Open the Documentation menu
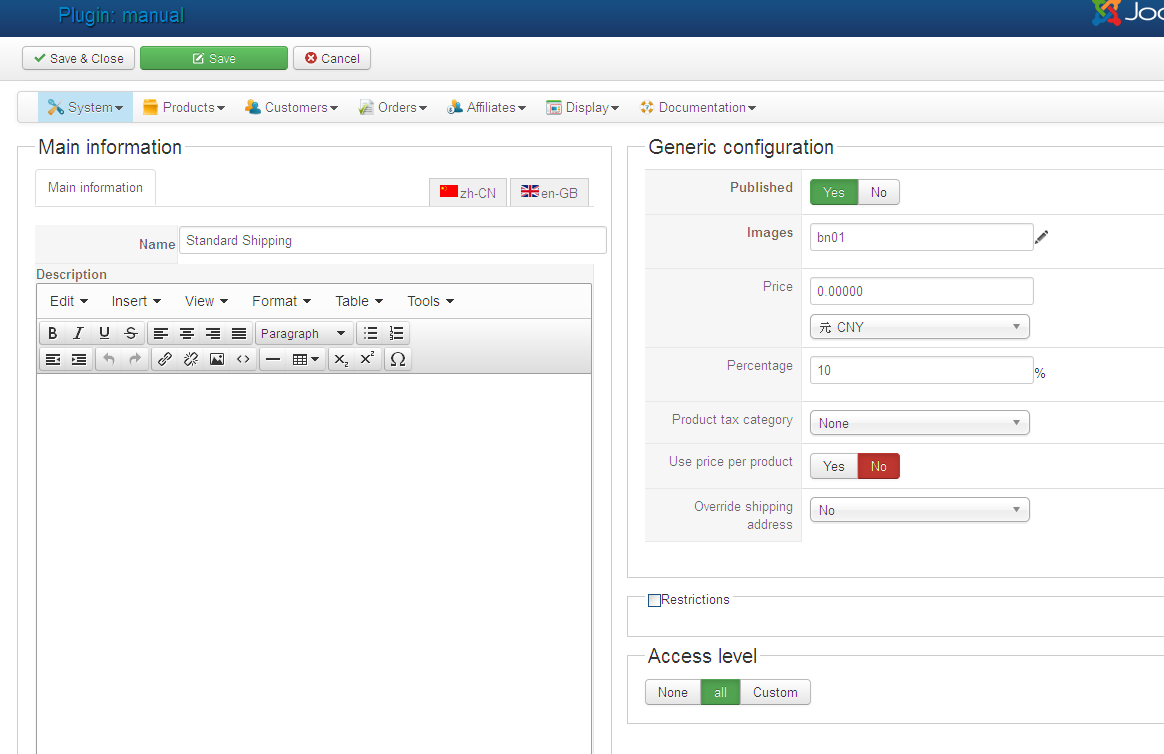Image resolution: width=1164 pixels, height=754 pixels. pos(698,108)
